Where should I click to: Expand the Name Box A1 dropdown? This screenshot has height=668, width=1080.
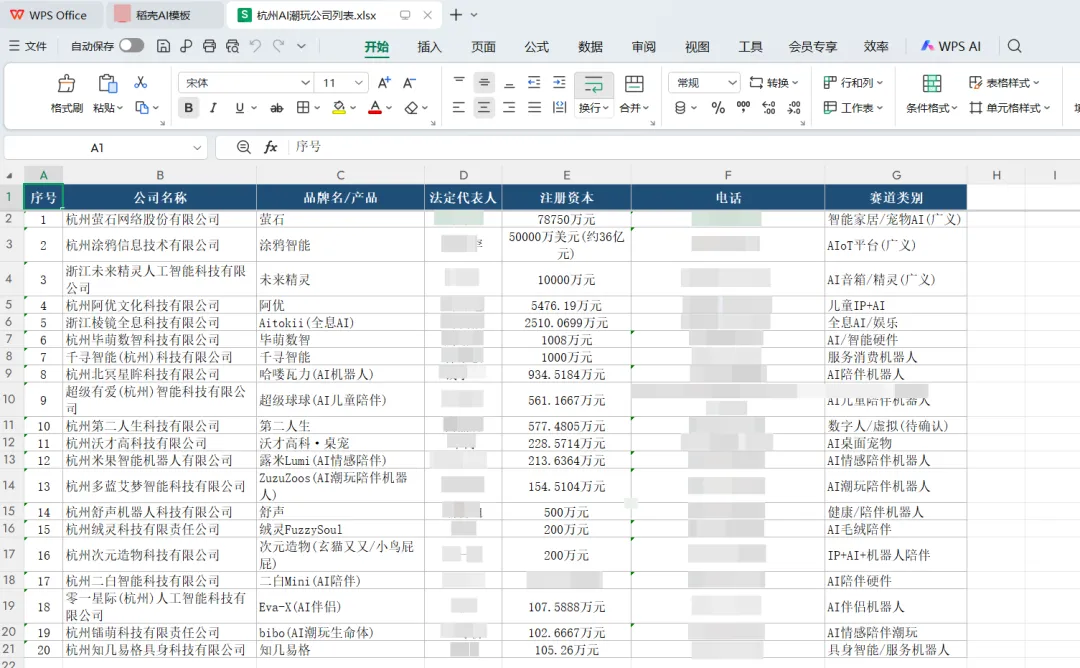click(x=197, y=147)
